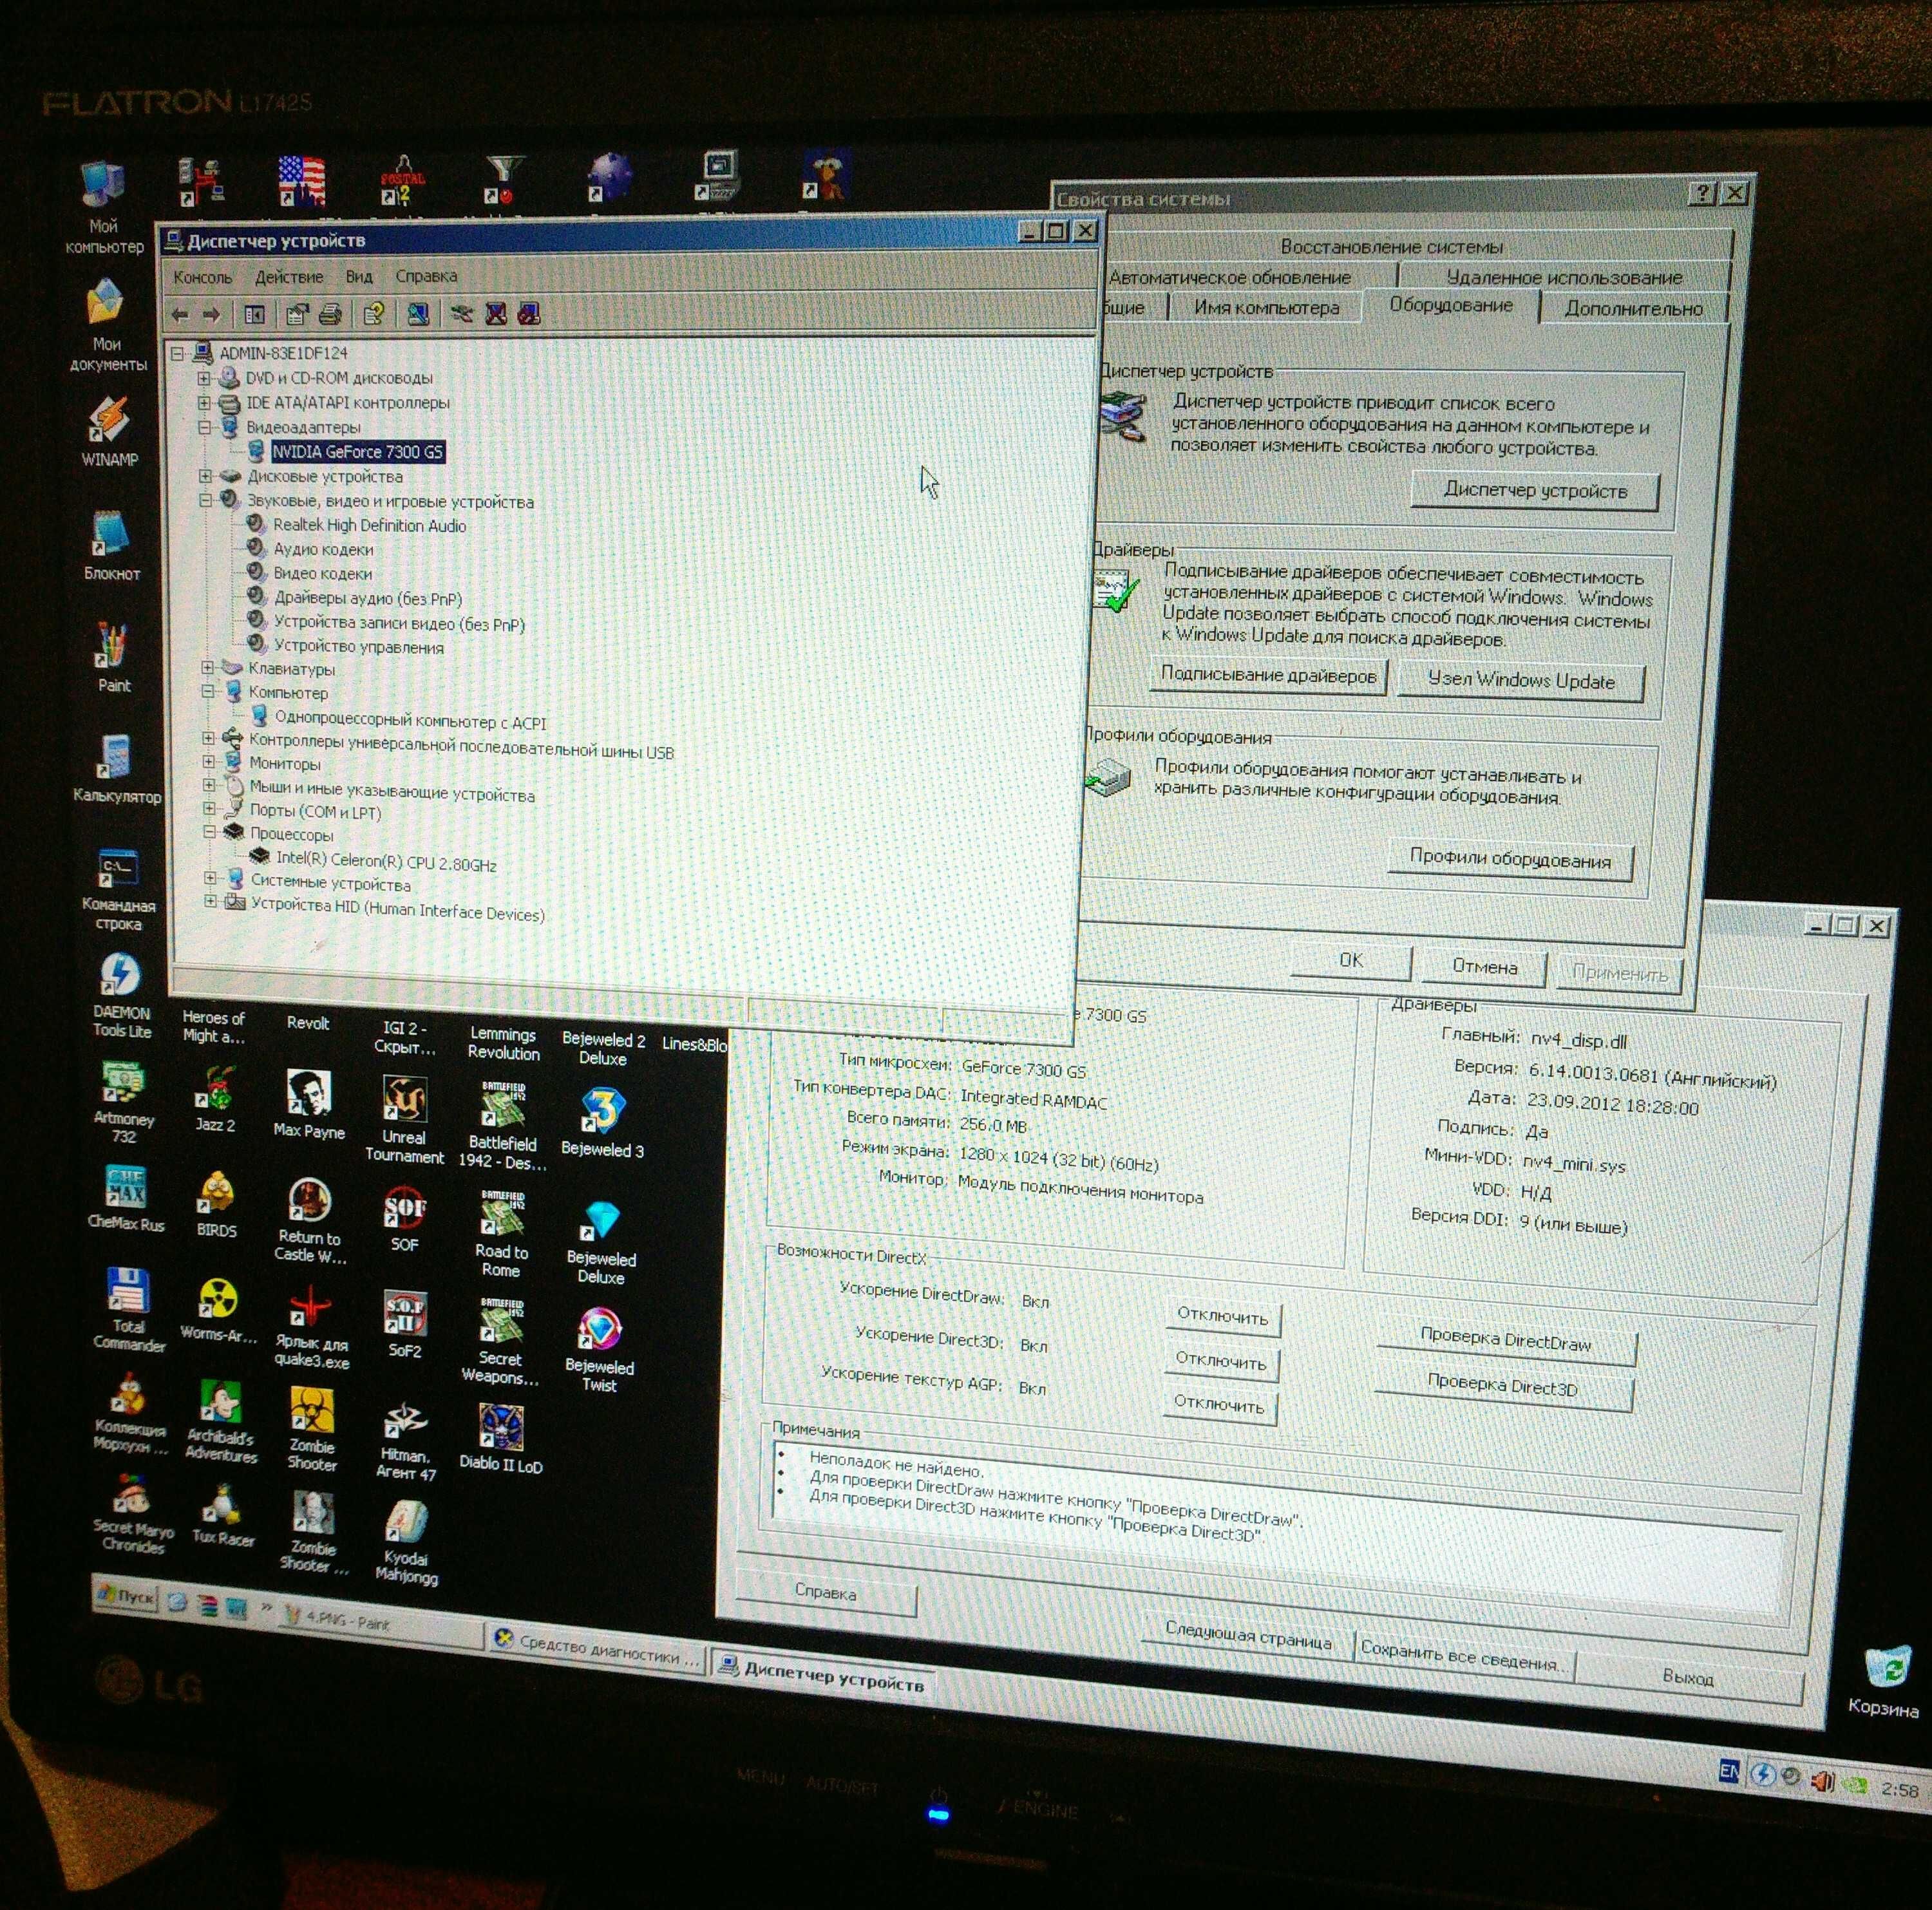
Task: Click Отключить next to Ускорение Direct3D
Action: 1221,1361
